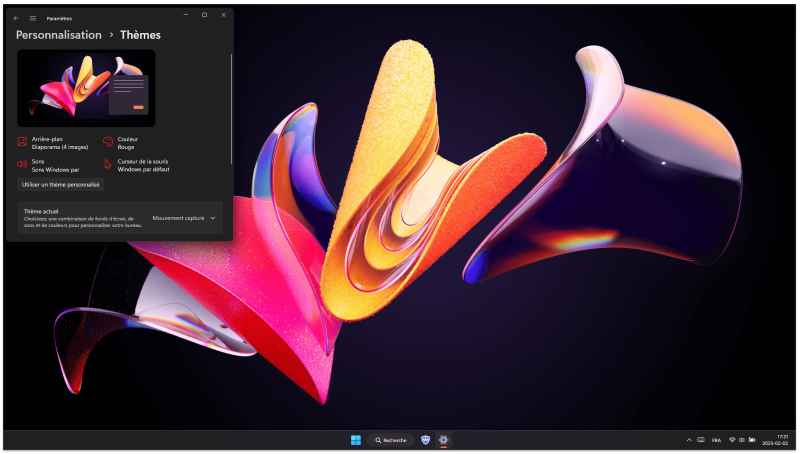The width and height of the screenshot is (800, 454).
Task: Open Sons sound settings icon
Action: tap(22, 163)
